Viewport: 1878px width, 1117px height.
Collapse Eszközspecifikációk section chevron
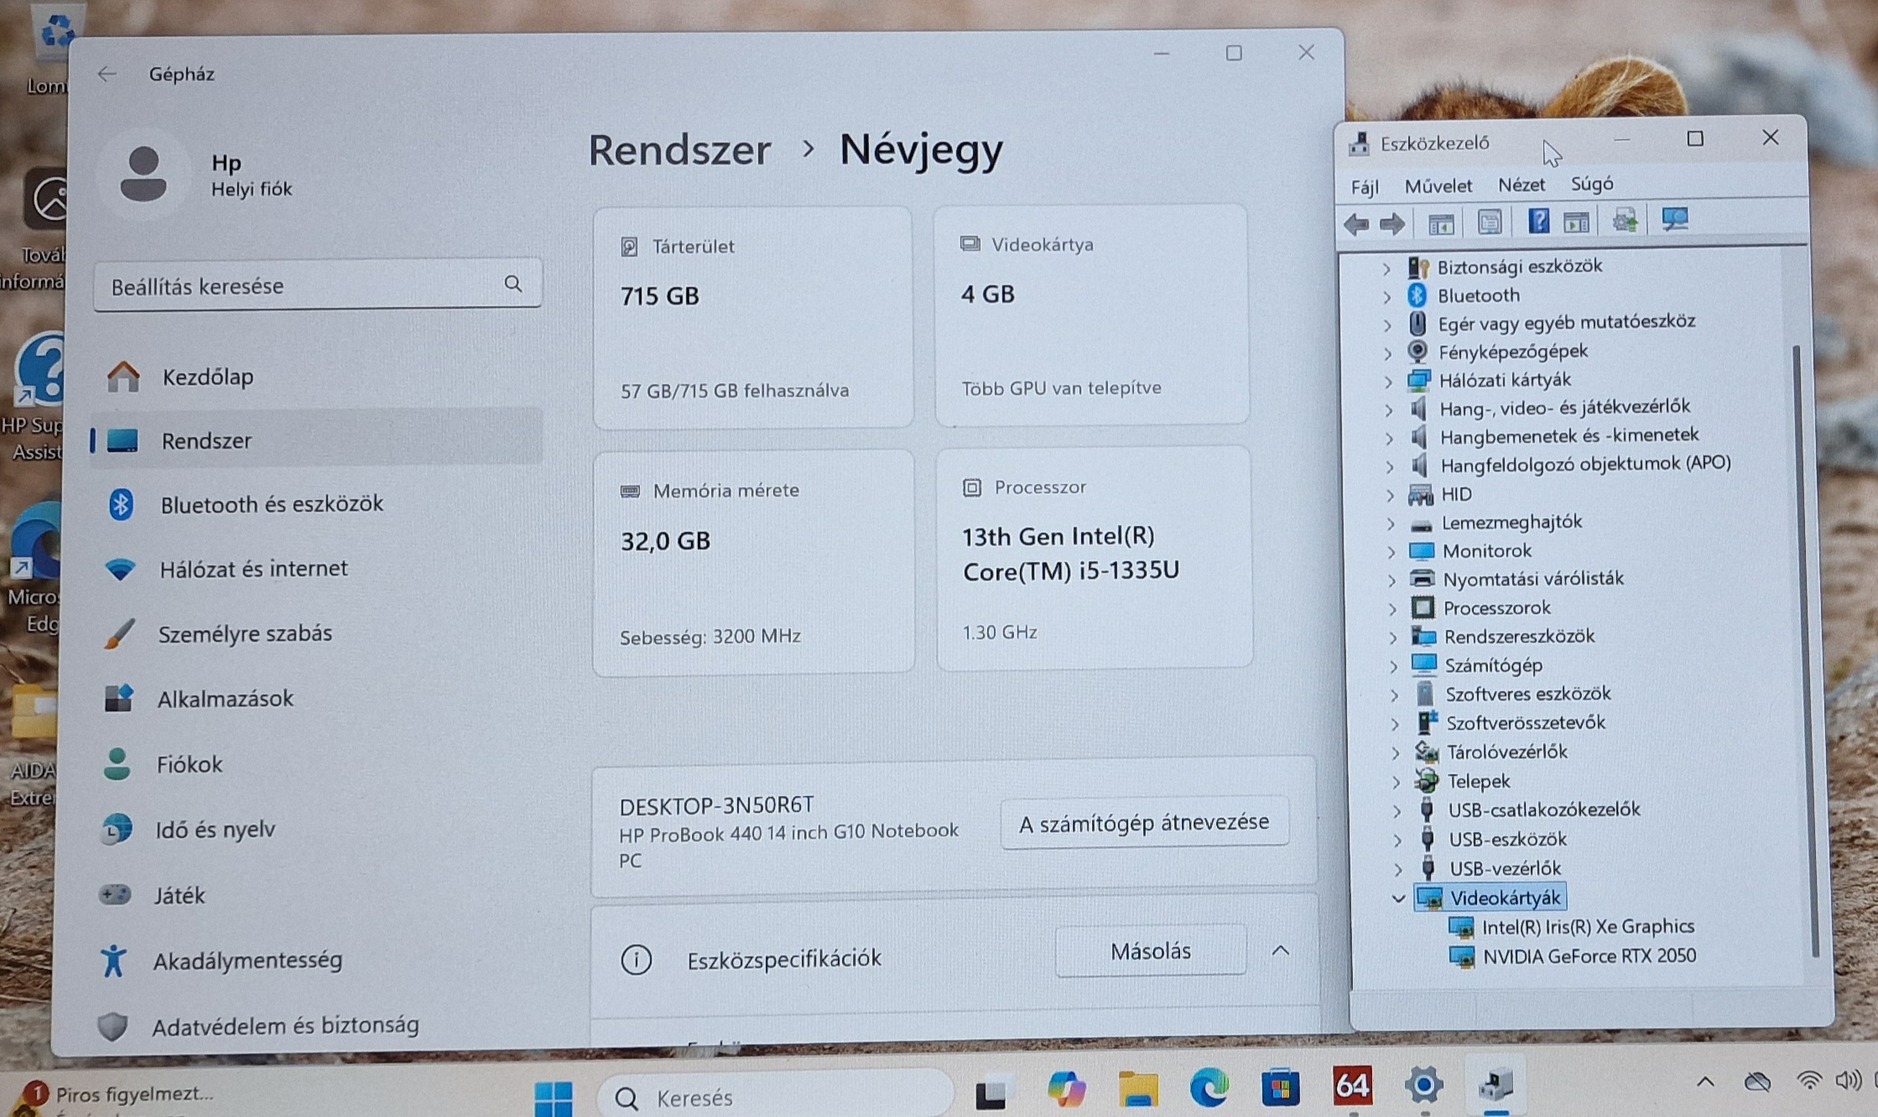click(1280, 951)
